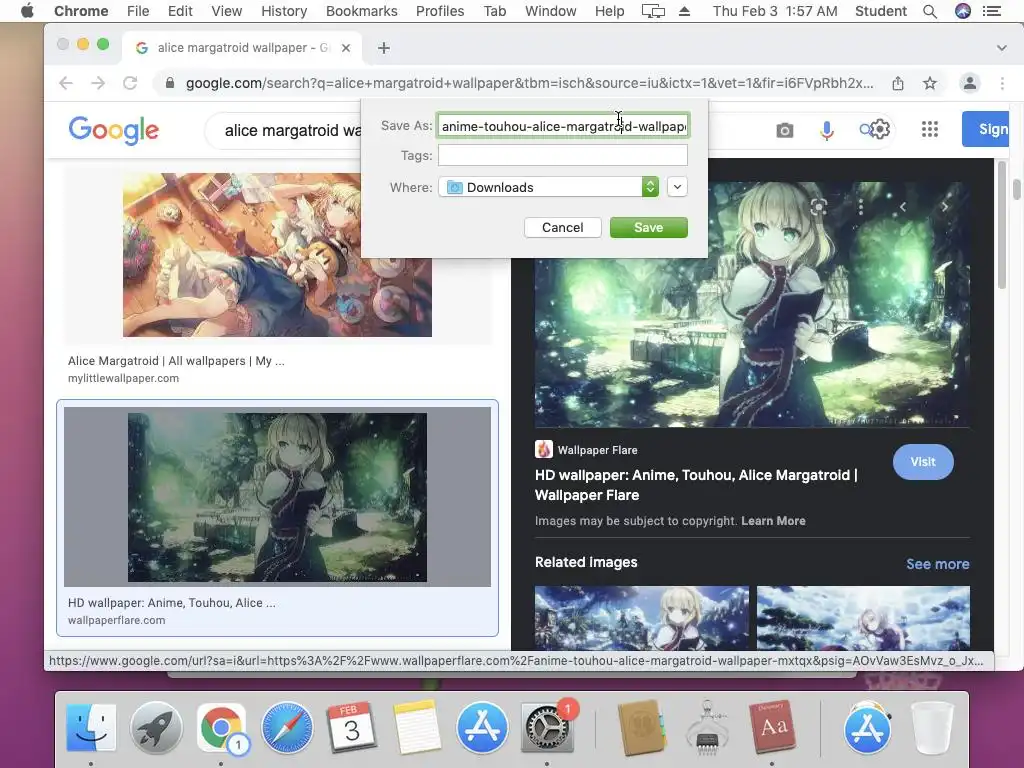1024x768 pixels.
Task: Click the browser forward arrow
Action: pos(98,83)
